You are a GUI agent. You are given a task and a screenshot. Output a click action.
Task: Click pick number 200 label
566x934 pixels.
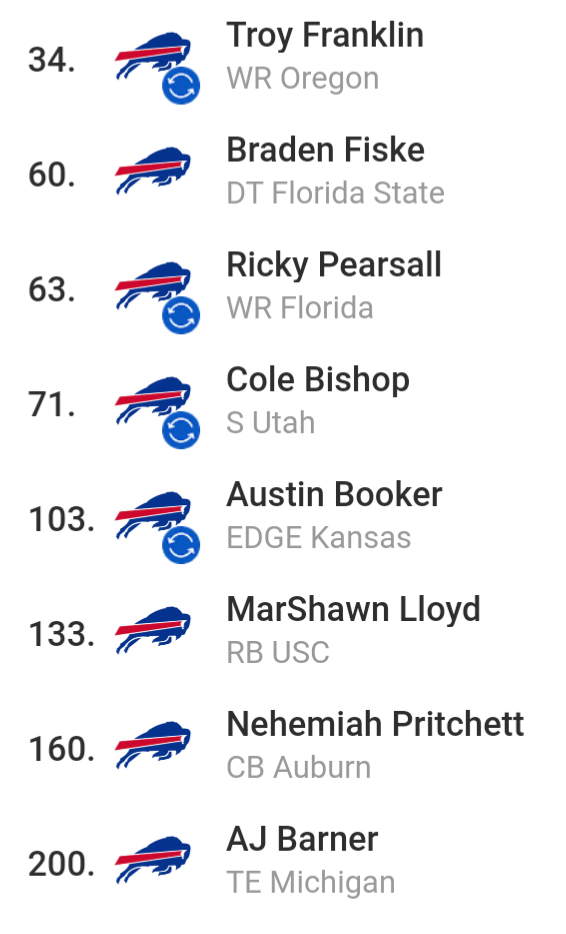click(x=62, y=864)
